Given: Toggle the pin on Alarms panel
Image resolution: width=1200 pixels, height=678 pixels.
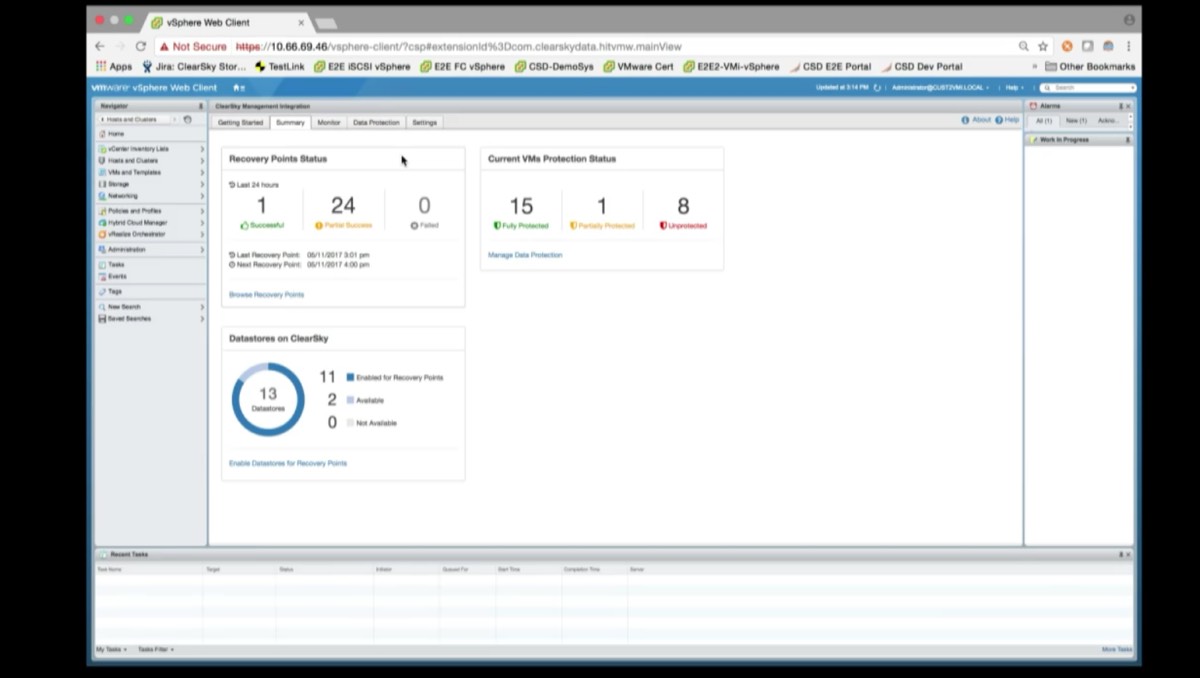Looking at the screenshot, I should 1120,106.
